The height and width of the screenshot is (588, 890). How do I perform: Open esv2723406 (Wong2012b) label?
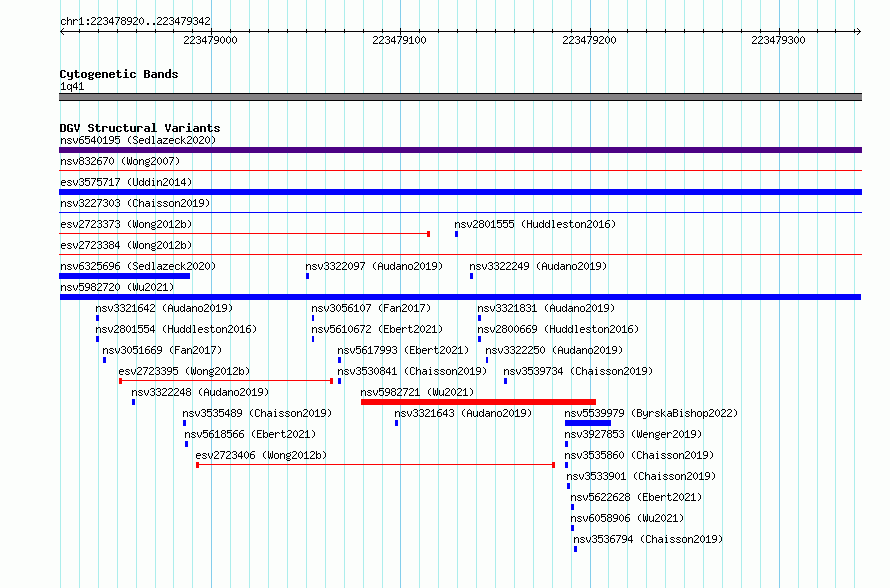[x=261, y=455]
